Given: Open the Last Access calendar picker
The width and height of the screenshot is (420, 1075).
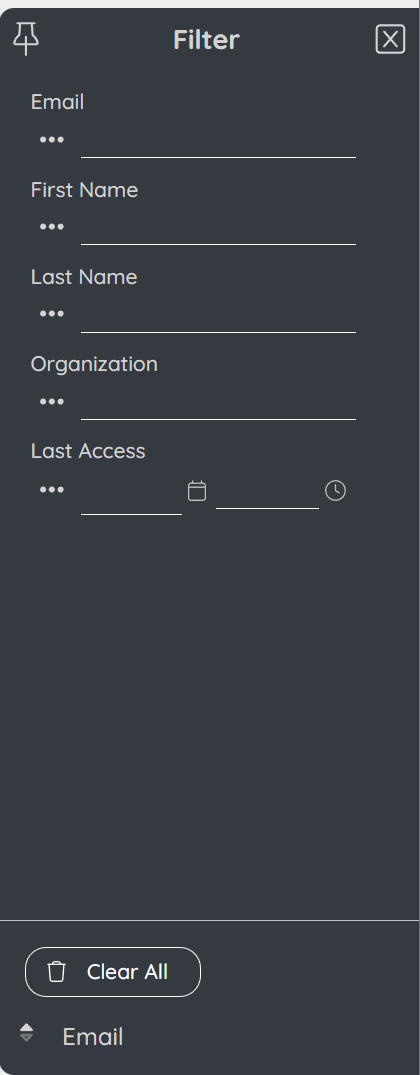Looking at the screenshot, I should click(197, 491).
